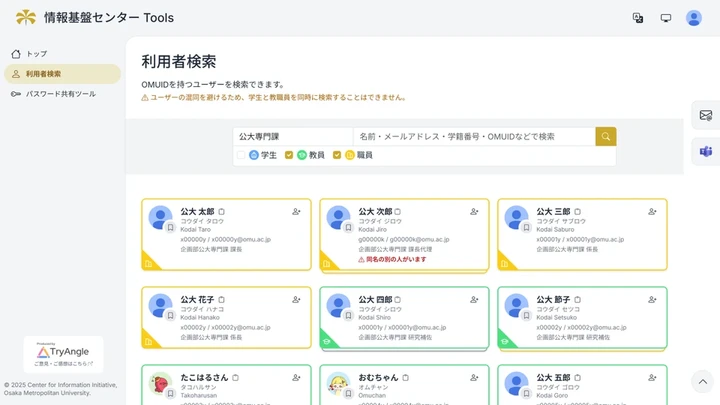Open the mail icon on right edge

click(706, 115)
